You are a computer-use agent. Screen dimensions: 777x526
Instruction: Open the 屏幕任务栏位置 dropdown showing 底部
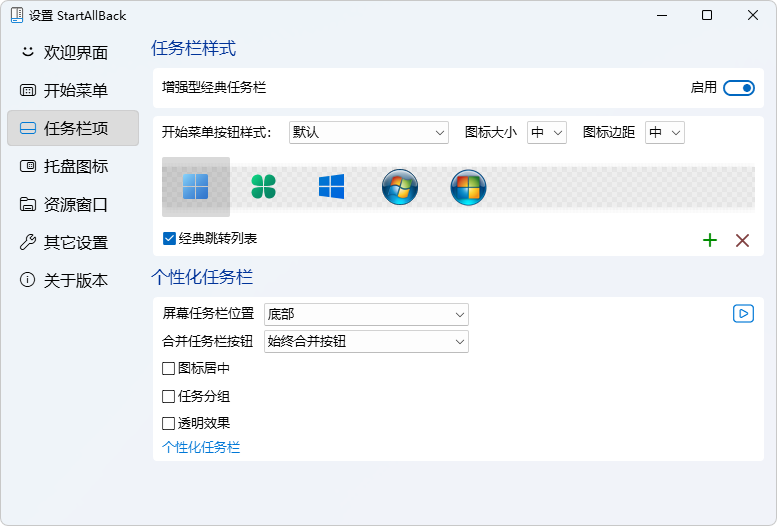(x=366, y=314)
